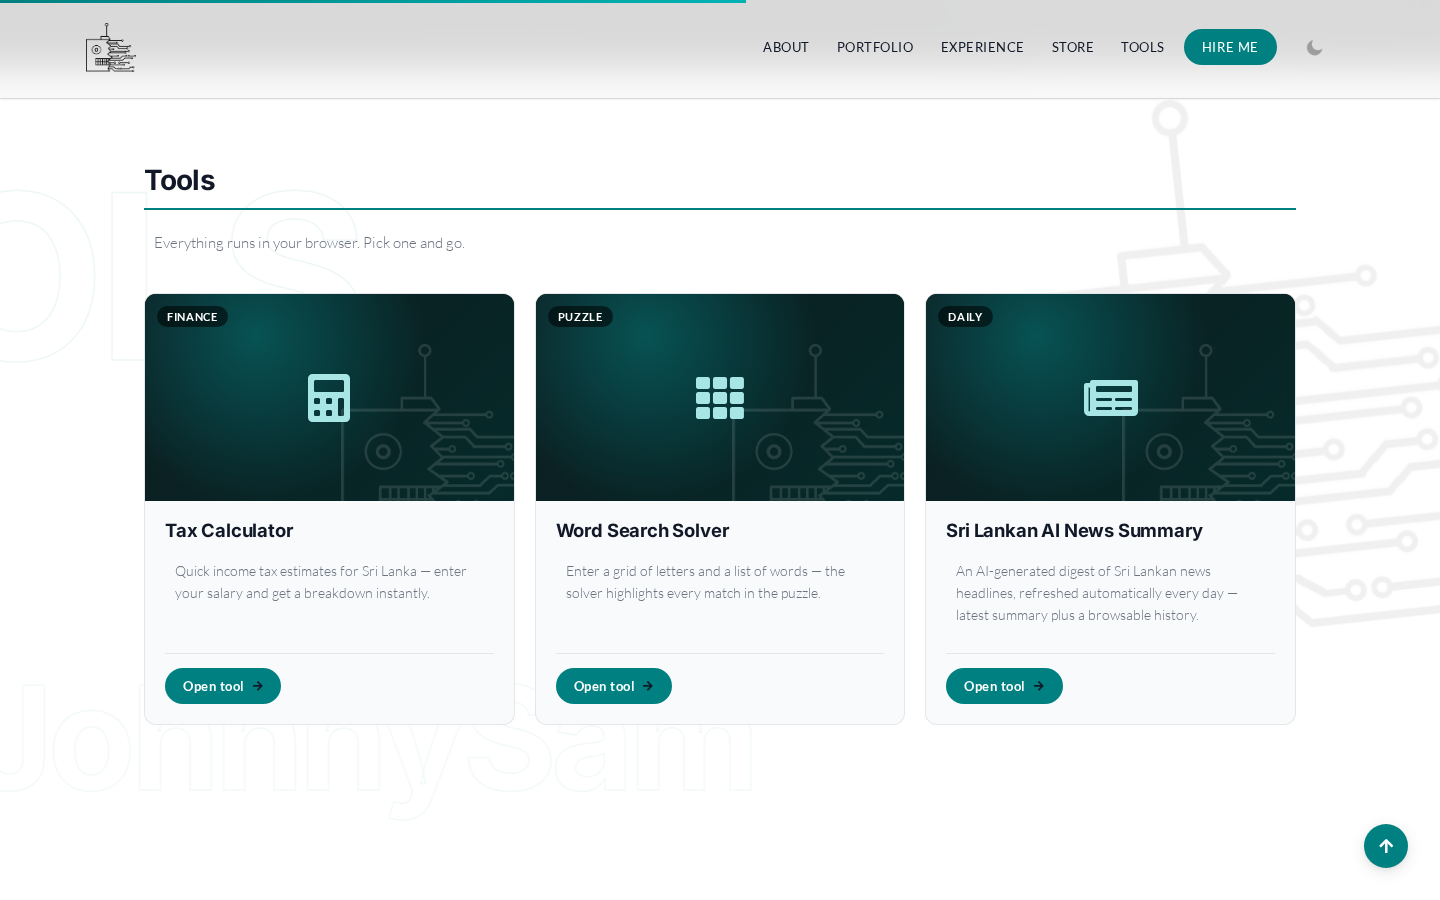1440x900 pixels.
Task: Click the newspaper icon on News Summary card
Action: click(1111, 398)
